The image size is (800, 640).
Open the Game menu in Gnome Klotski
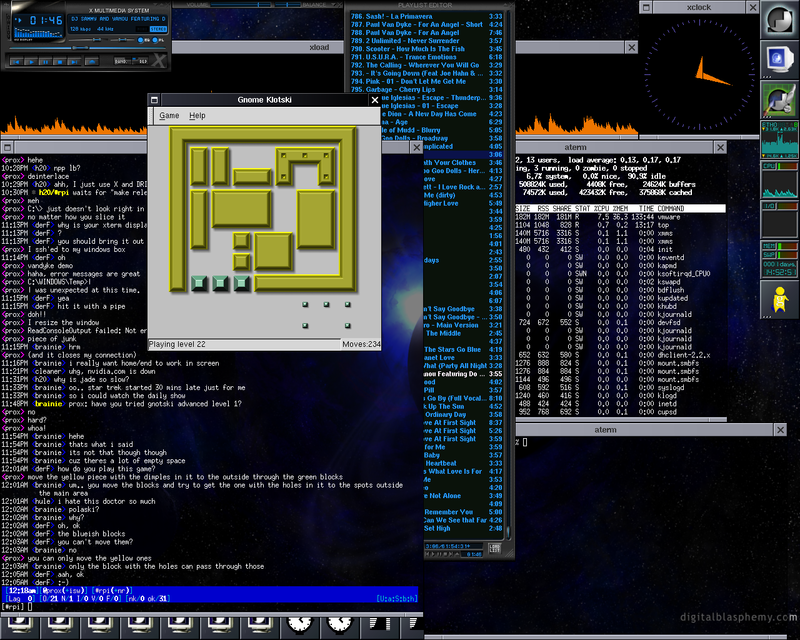click(x=169, y=115)
